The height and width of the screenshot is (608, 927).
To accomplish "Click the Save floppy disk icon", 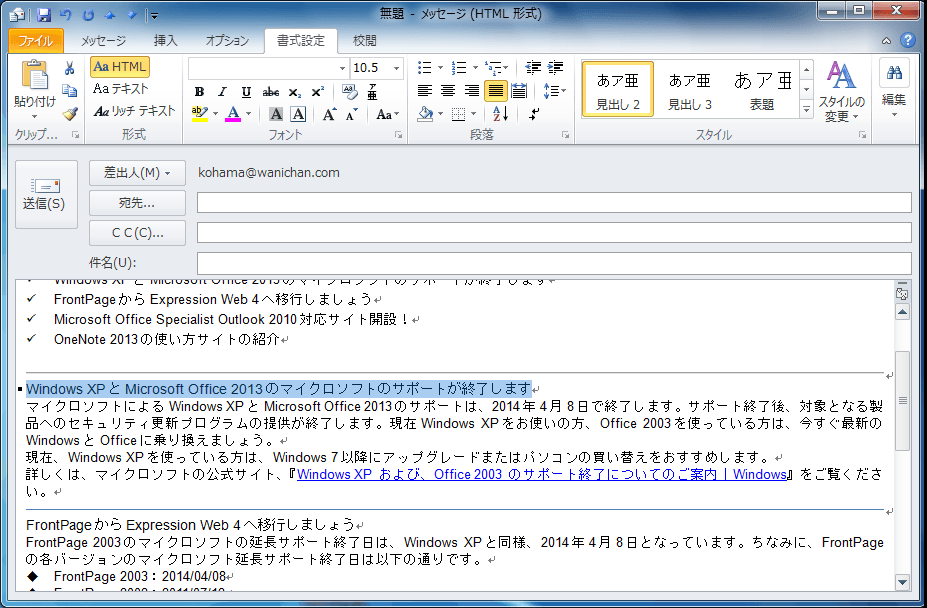I will 44,15.
